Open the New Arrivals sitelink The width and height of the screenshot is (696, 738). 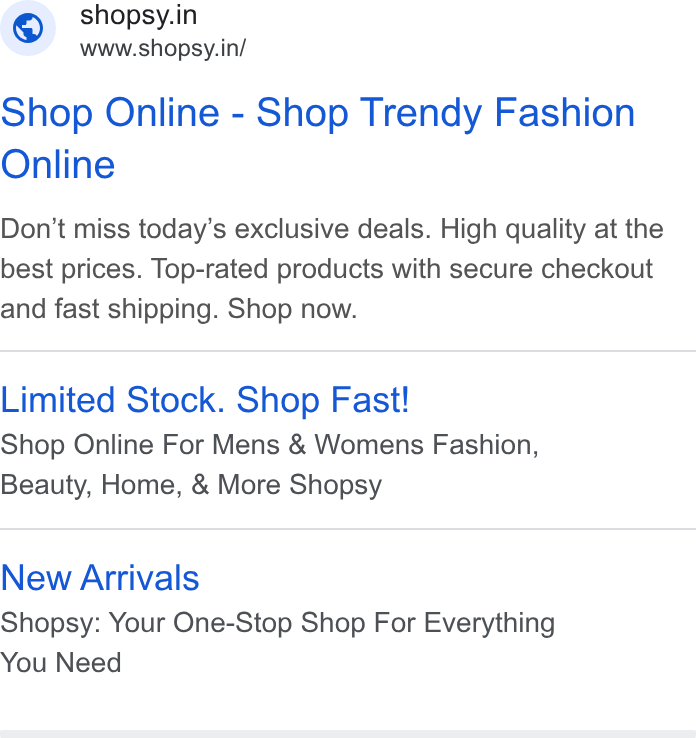point(100,578)
